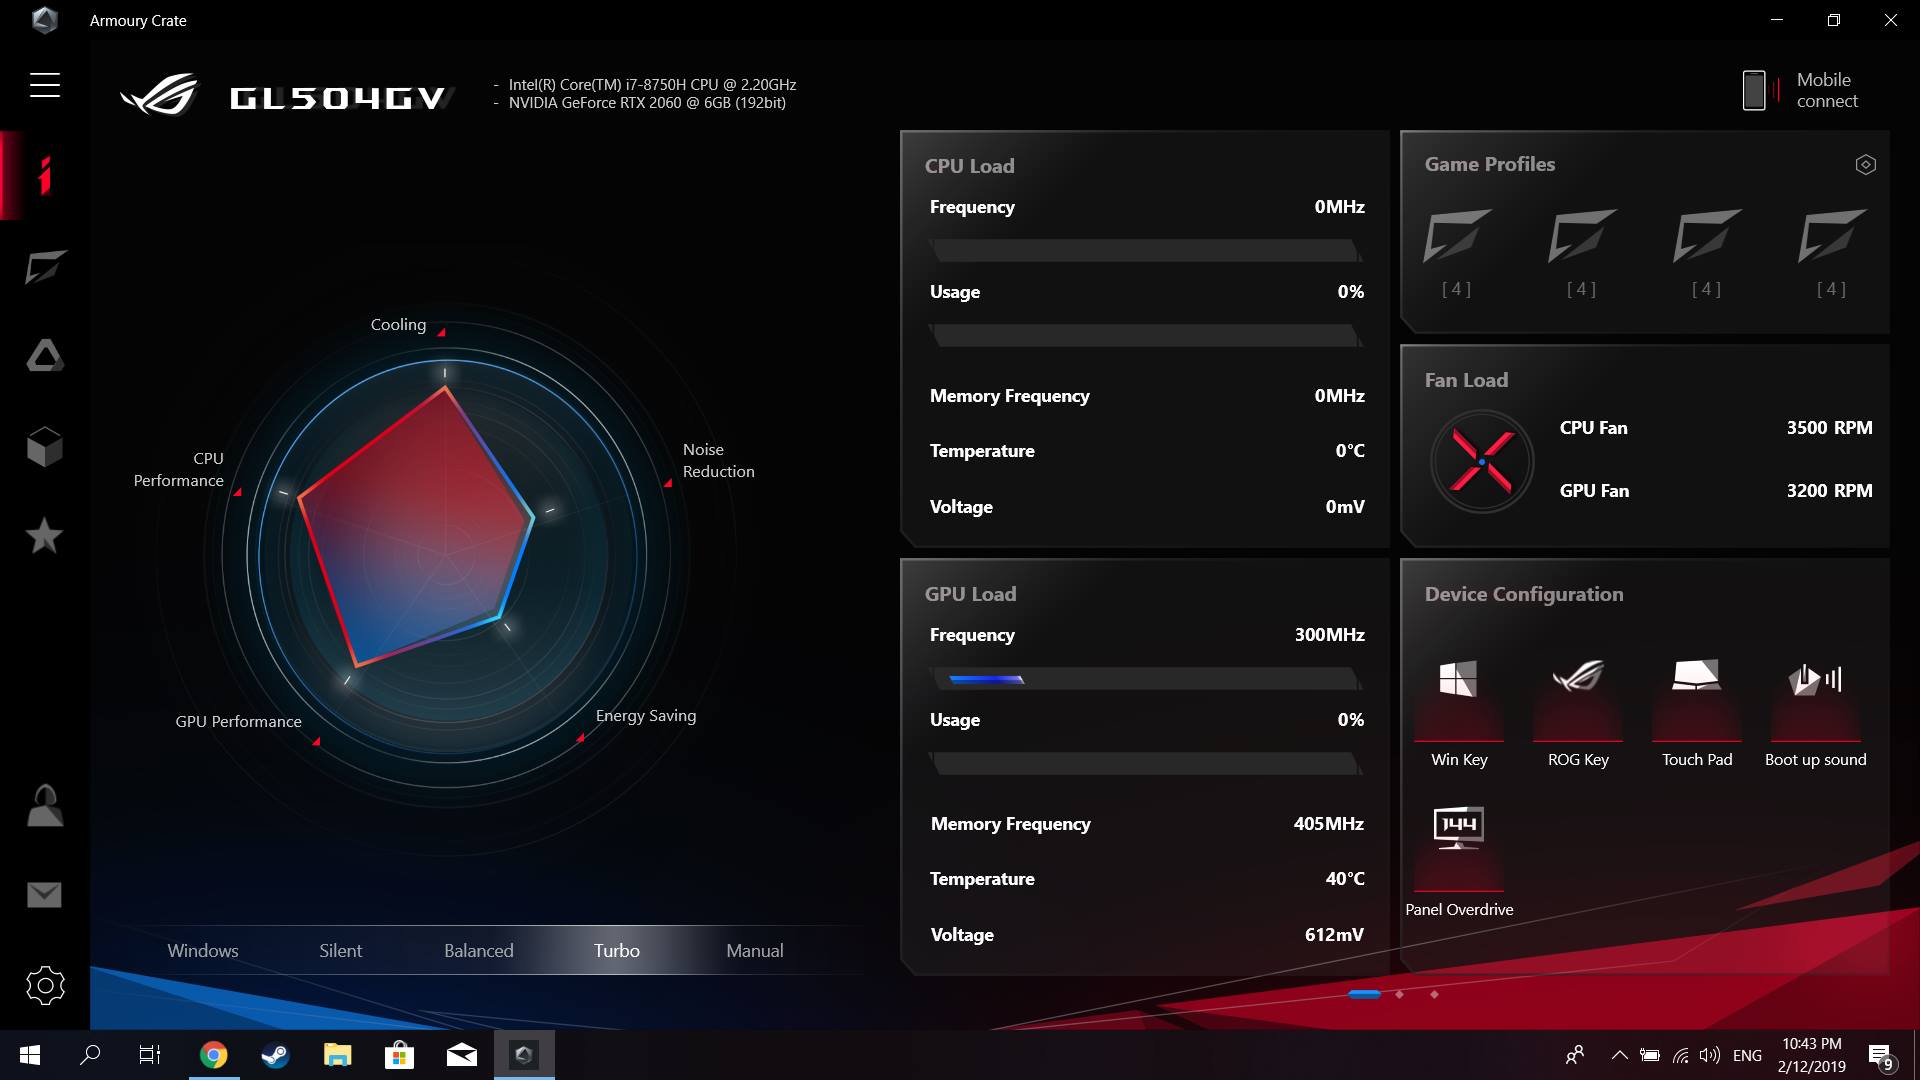1920x1080 pixels.
Task: Click the fan load spinner icon
Action: [1482, 461]
